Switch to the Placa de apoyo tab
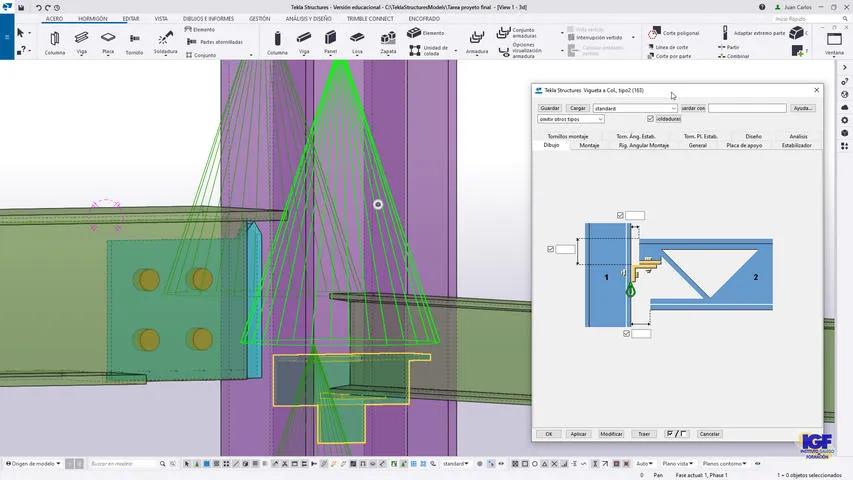The image size is (853, 480). (x=744, y=145)
